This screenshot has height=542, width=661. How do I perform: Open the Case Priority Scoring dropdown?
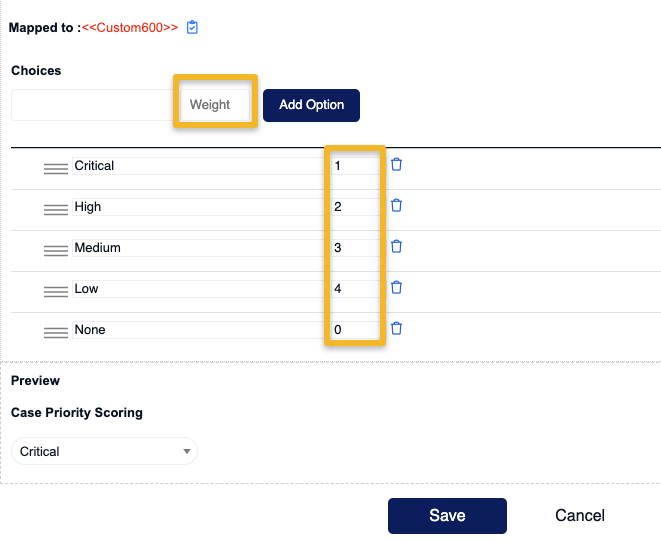[104, 451]
